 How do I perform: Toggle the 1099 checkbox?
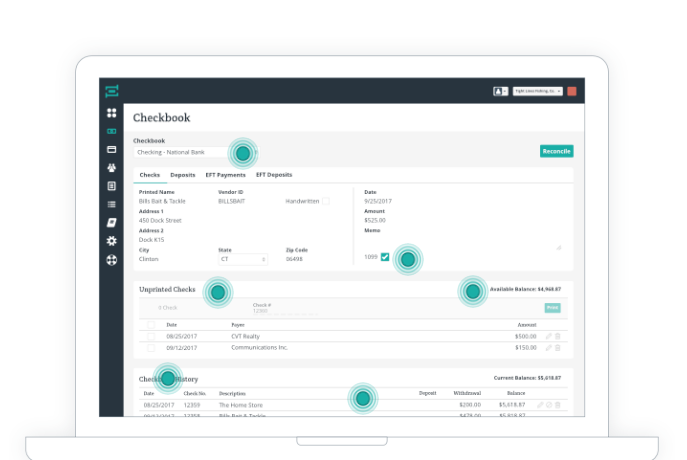[385, 257]
